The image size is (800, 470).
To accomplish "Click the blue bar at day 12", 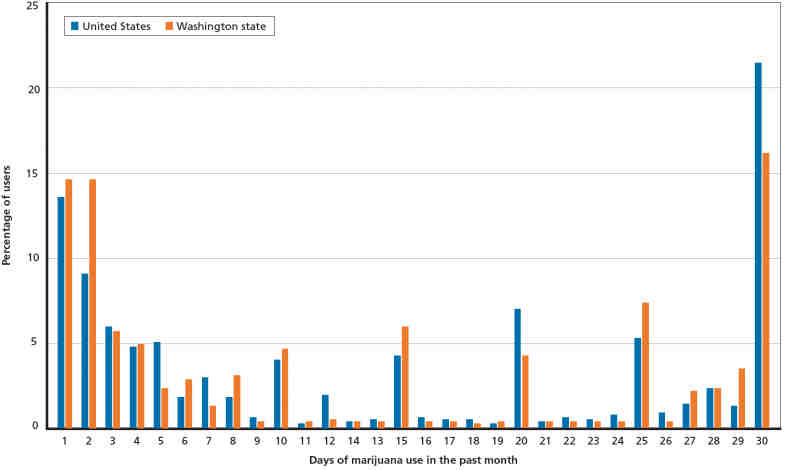I will [x=325, y=411].
